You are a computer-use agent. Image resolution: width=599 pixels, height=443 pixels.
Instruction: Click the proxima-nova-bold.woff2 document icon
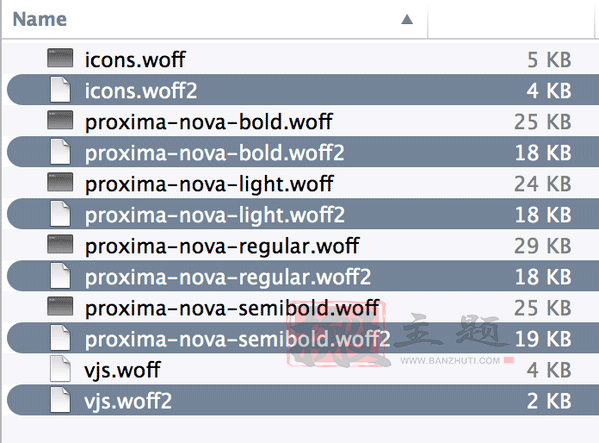(60, 152)
